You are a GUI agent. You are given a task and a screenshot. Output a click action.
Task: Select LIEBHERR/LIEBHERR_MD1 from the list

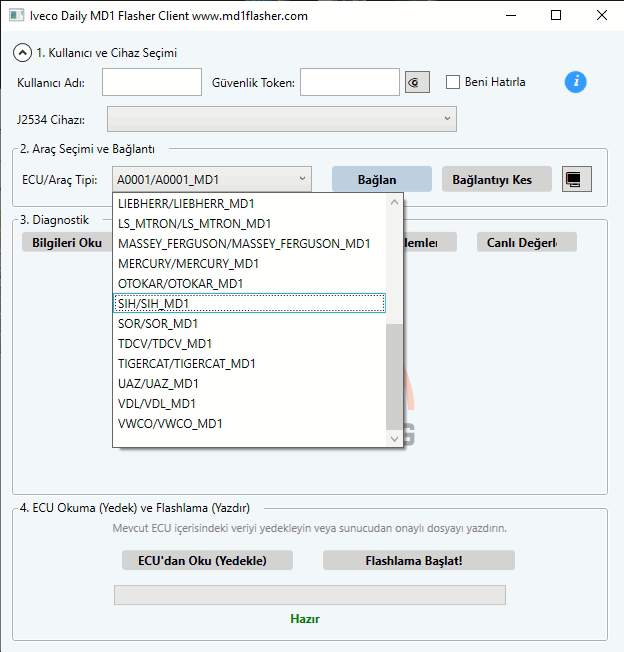pos(249,204)
